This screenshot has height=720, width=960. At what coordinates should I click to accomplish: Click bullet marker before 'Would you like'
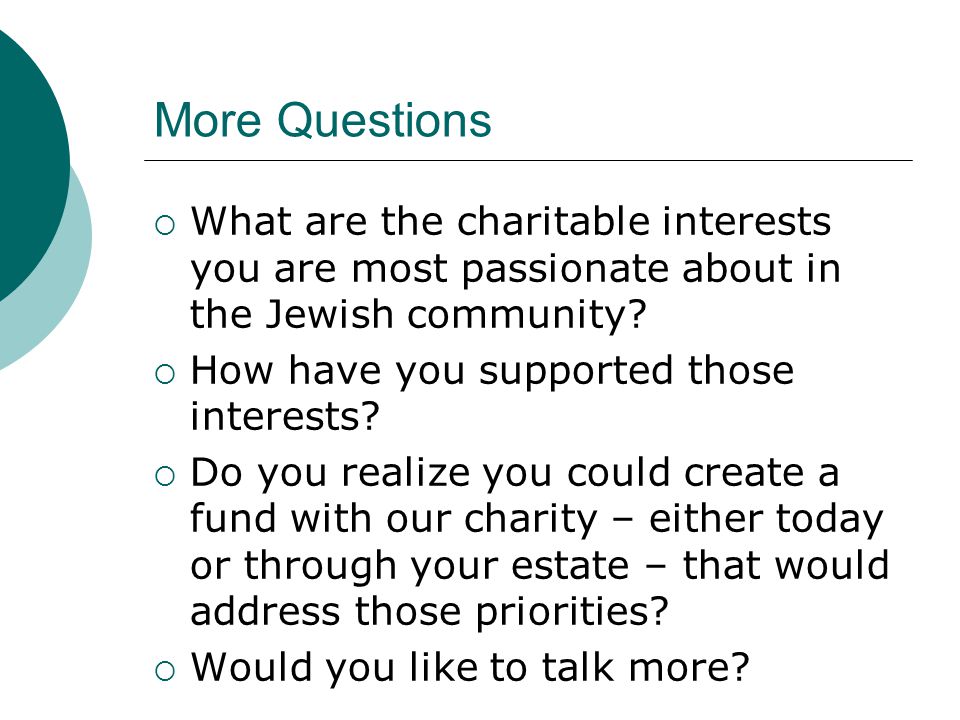click(x=165, y=670)
